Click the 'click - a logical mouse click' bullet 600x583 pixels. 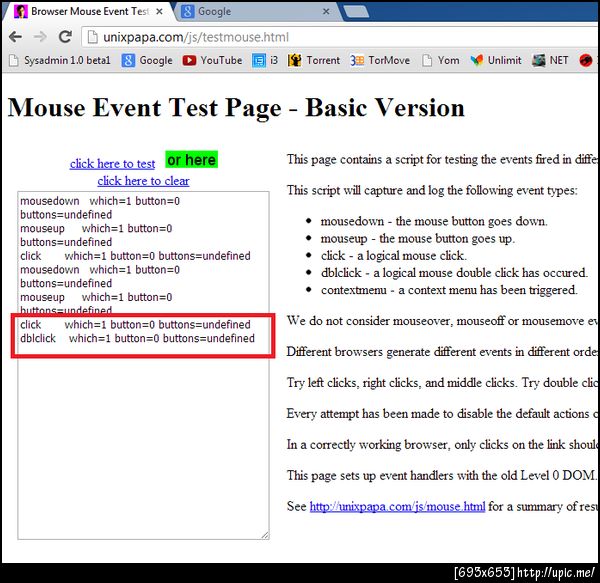click(x=393, y=256)
